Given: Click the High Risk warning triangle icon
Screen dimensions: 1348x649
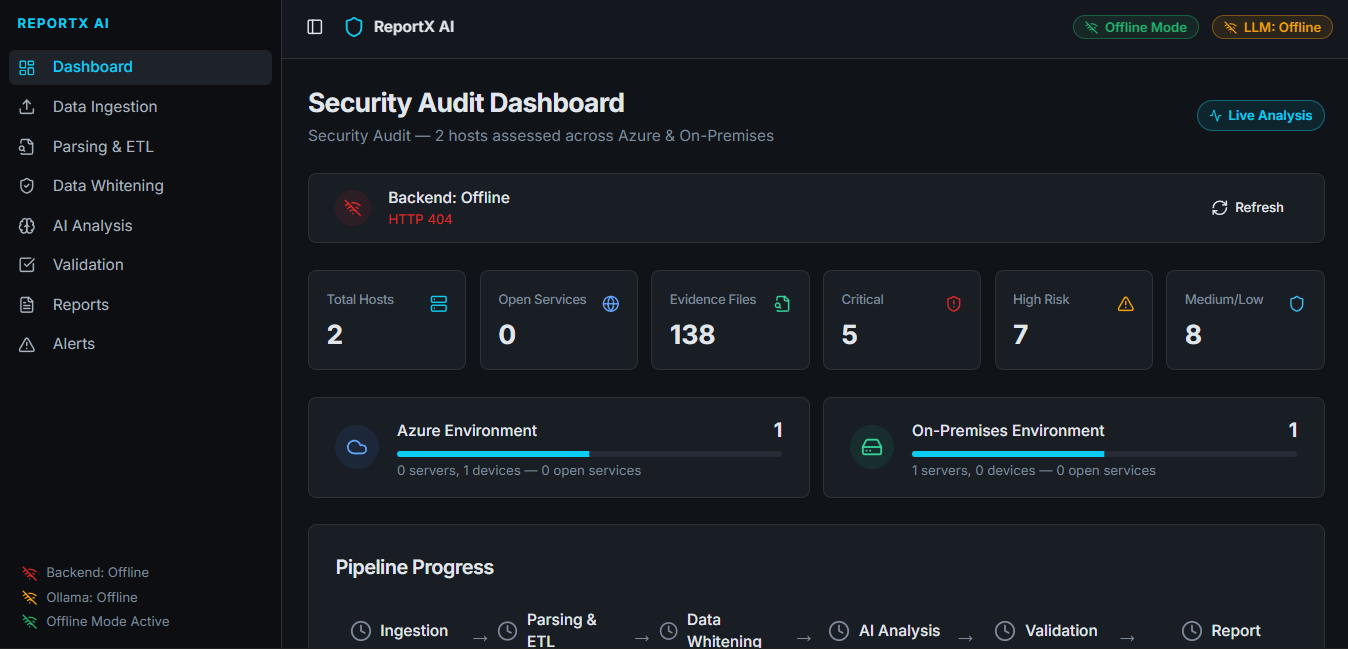Looking at the screenshot, I should coord(1126,303).
